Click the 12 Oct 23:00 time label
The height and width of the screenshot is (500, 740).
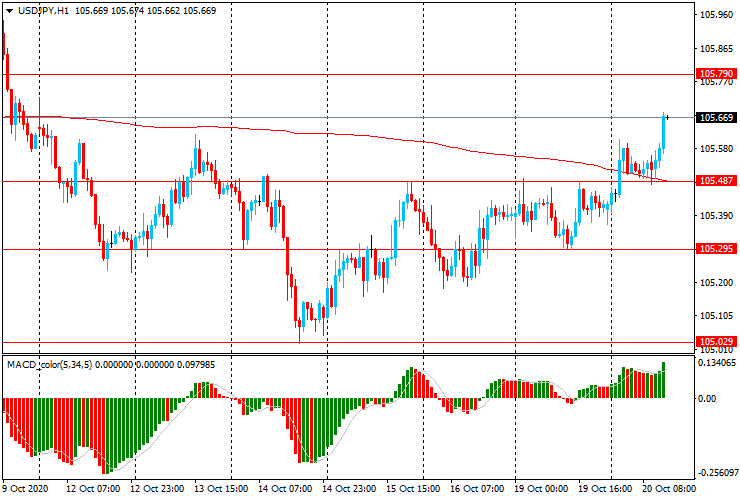click(x=157, y=488)
